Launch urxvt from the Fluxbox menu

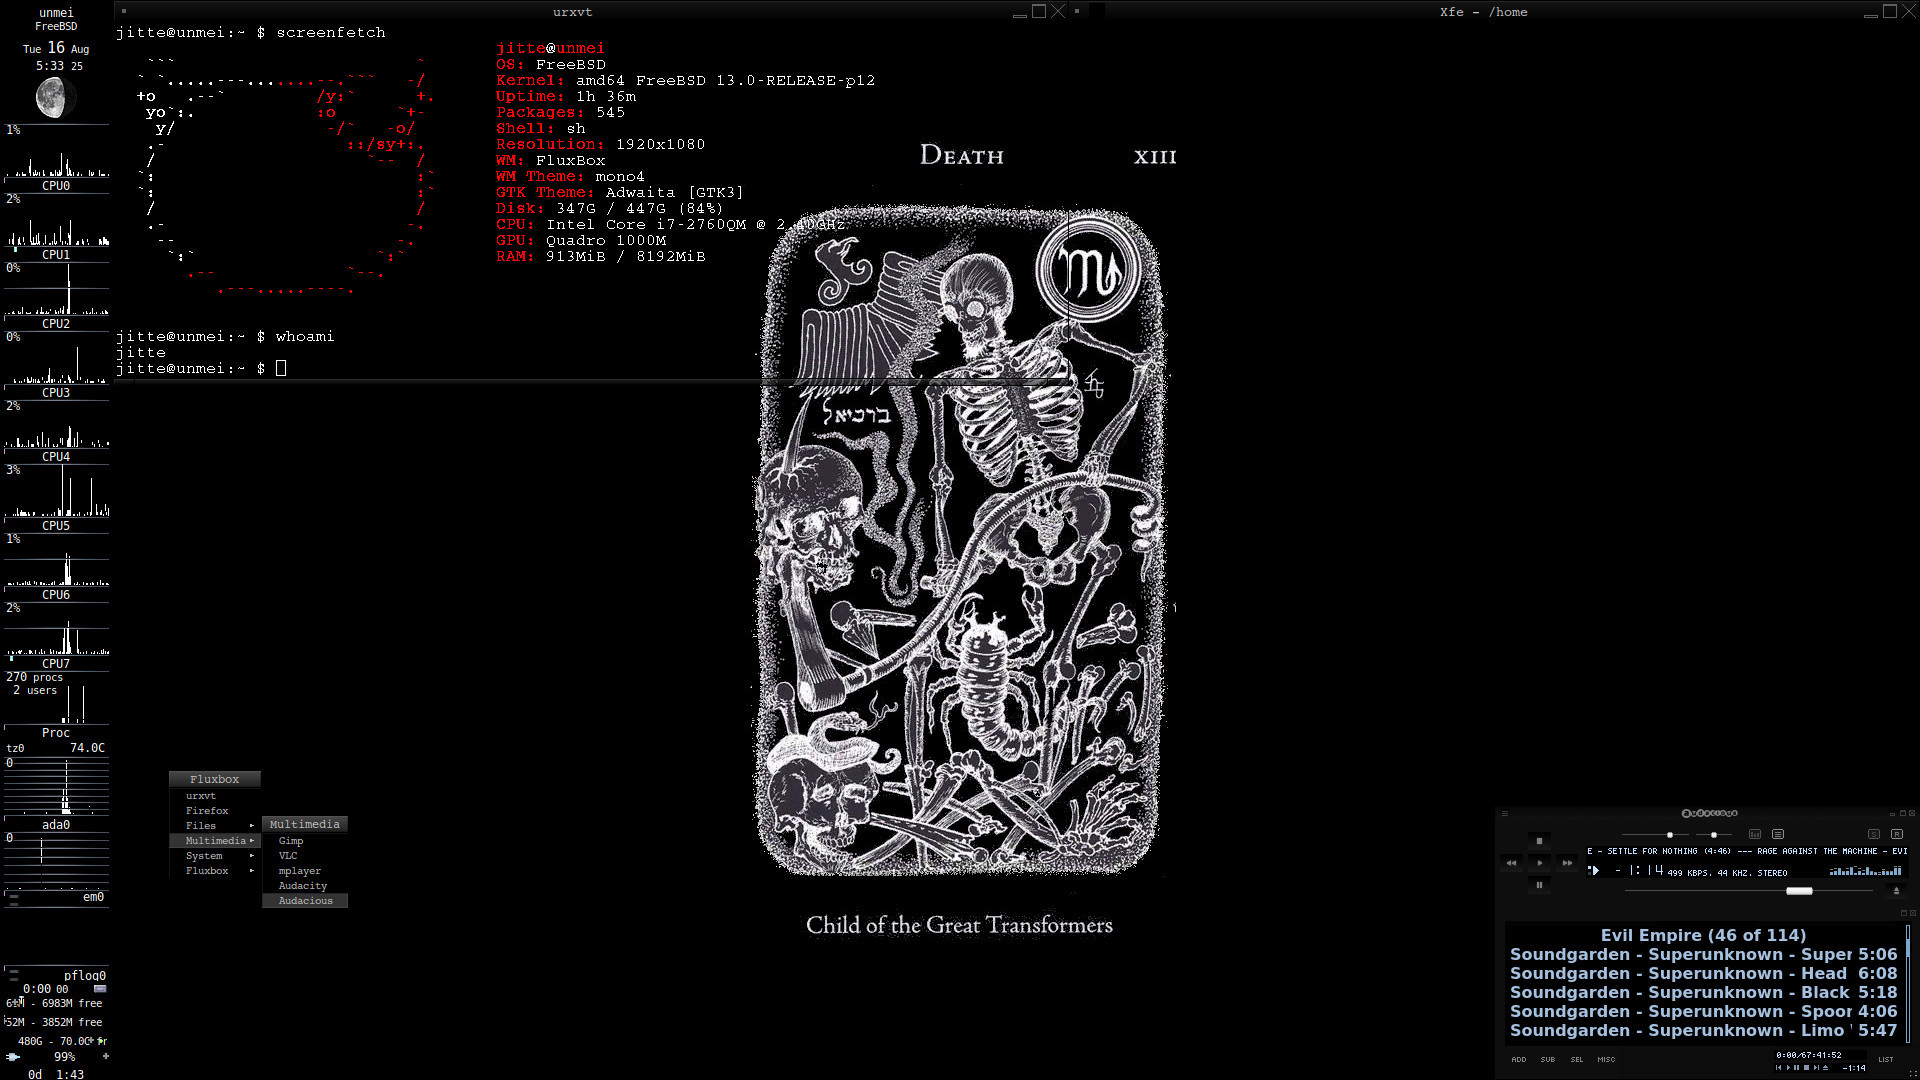coord(214,796)
